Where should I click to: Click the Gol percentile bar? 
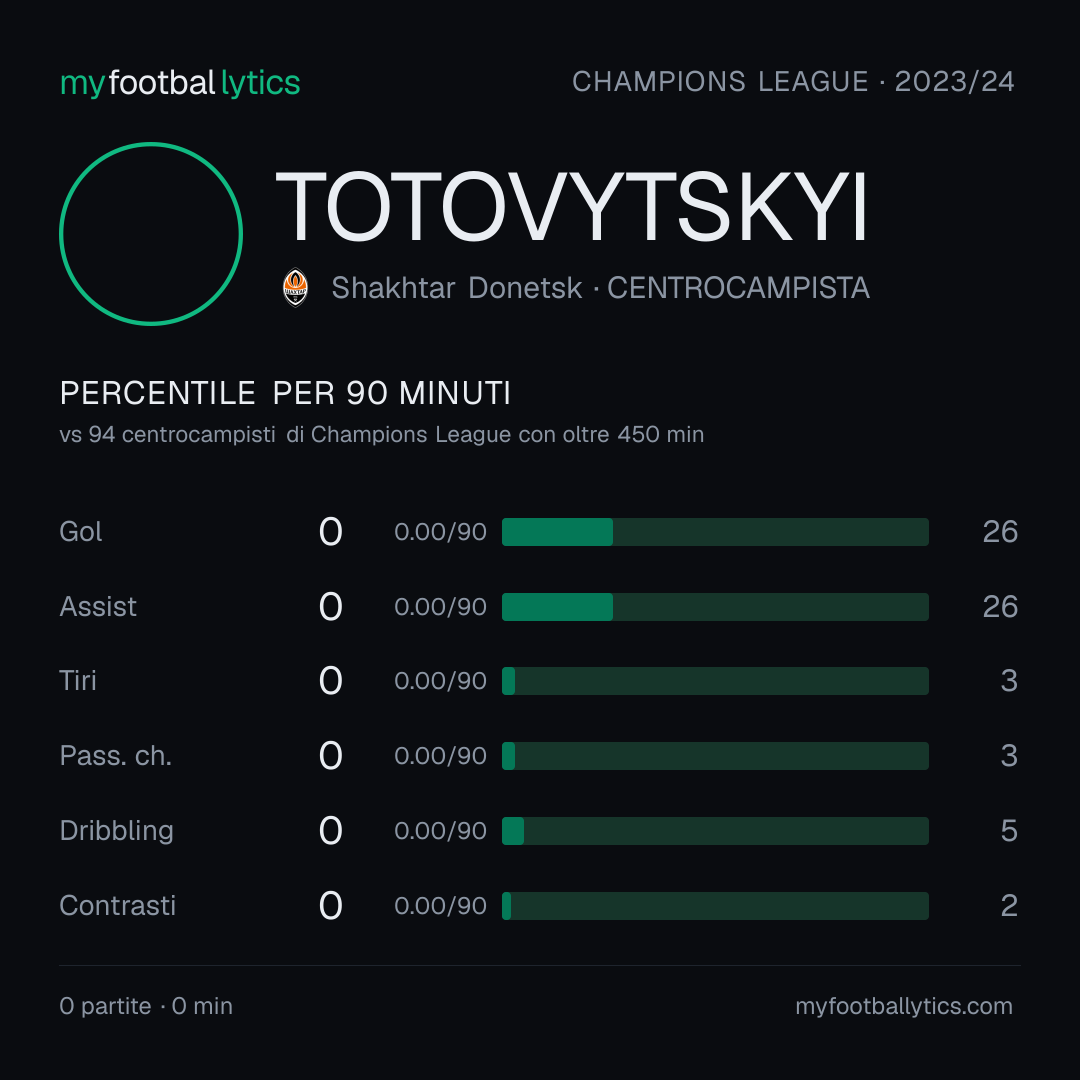715,532
